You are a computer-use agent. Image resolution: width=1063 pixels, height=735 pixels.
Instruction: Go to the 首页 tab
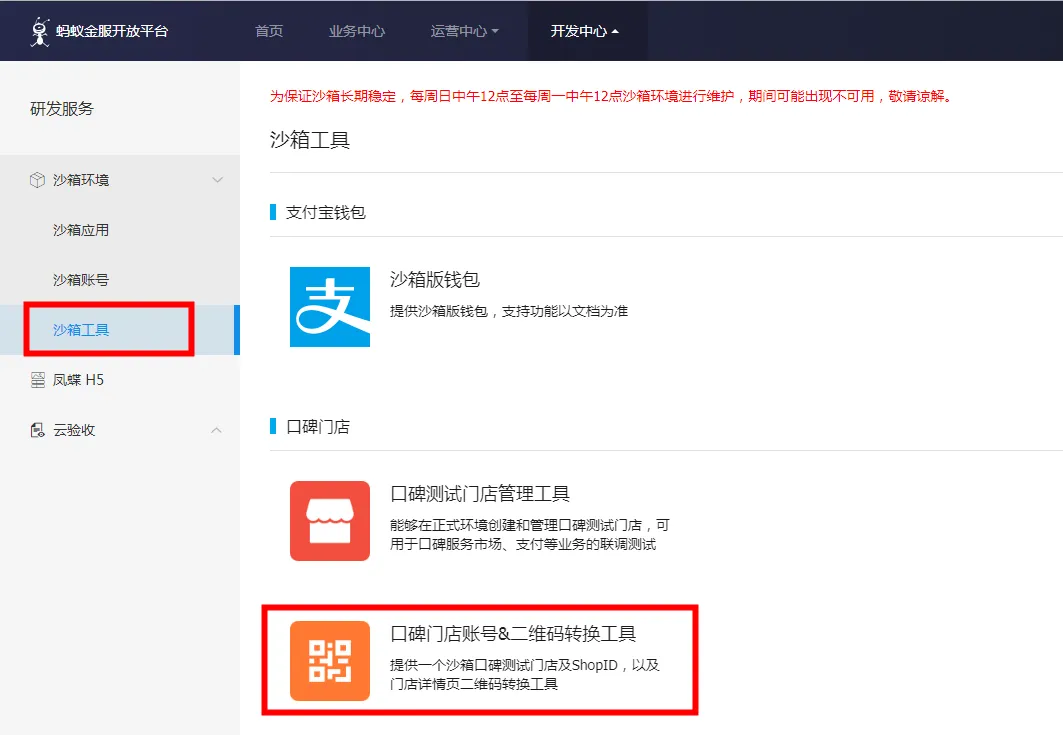[268, 31]
